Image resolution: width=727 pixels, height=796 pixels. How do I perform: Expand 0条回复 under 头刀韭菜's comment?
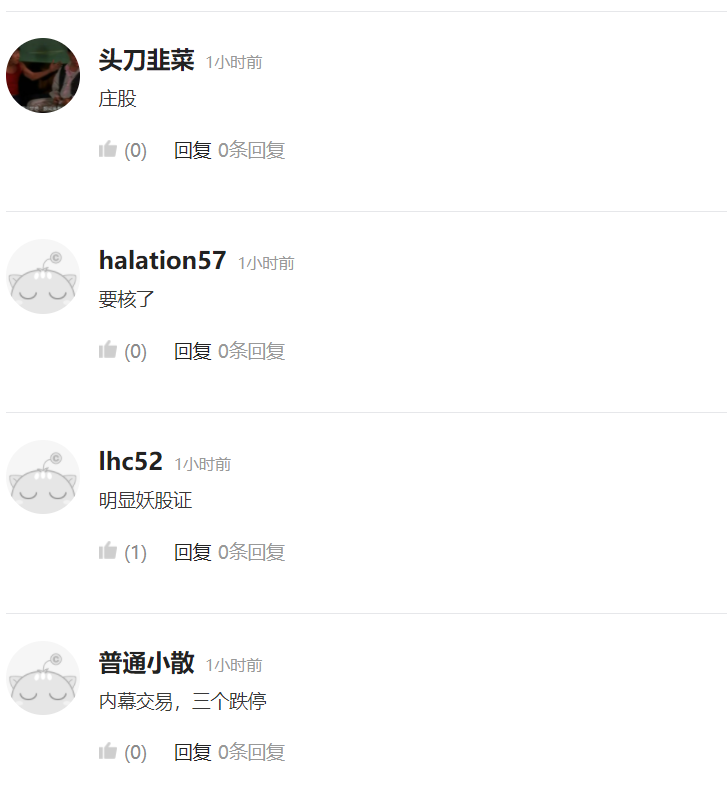[251, 150]
